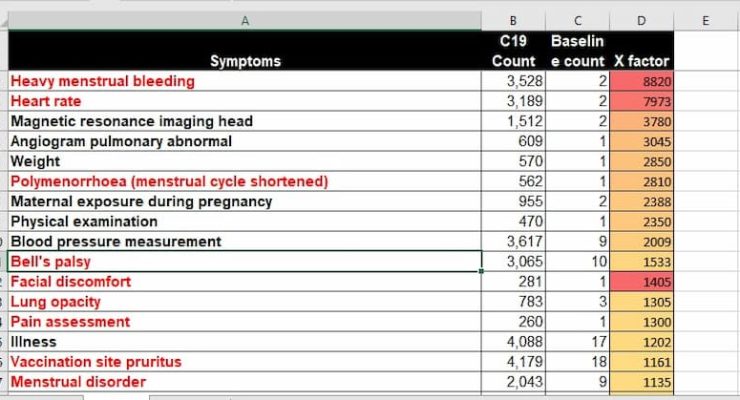
Task: Select the Bell's palsy cell
Action: [245, 261]
